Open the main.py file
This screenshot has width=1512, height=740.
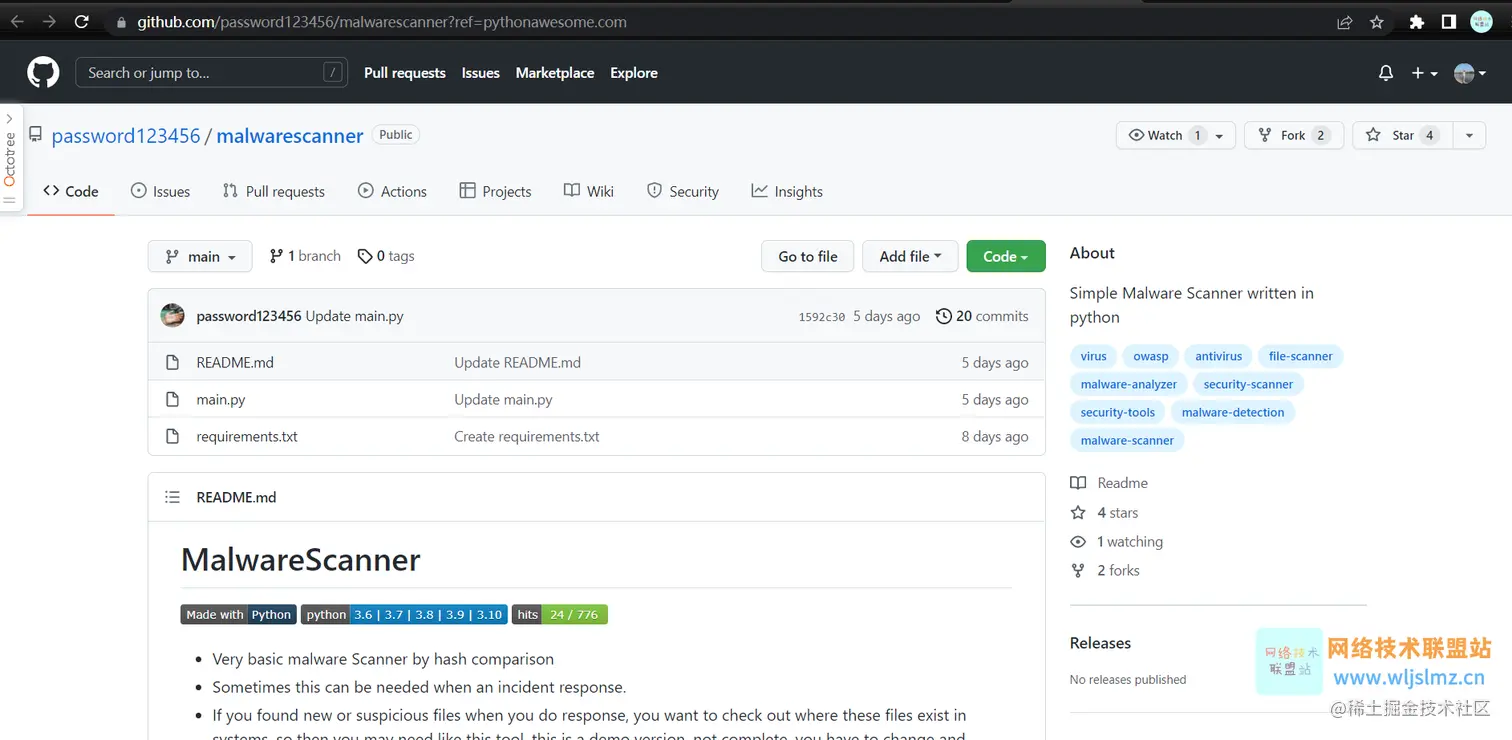coord(221,400)
